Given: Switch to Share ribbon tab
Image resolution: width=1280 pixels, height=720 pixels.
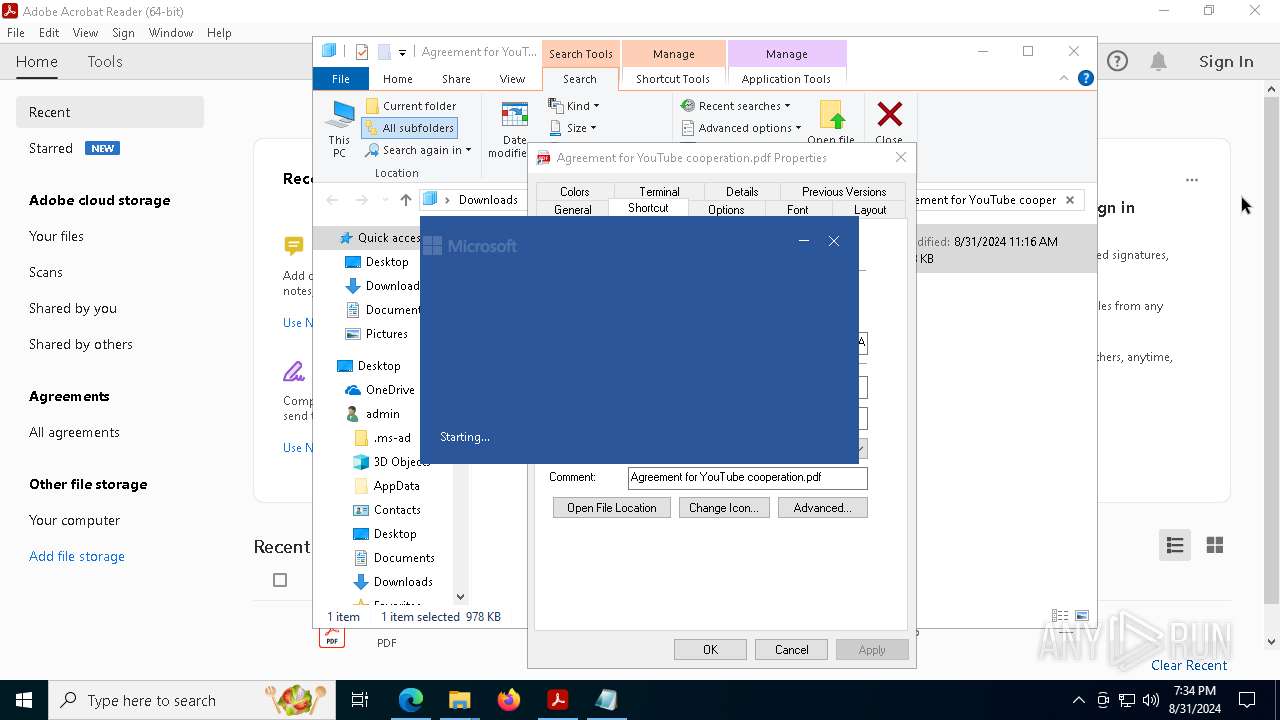Looking at the screenshot, I should tap(456, 79).
